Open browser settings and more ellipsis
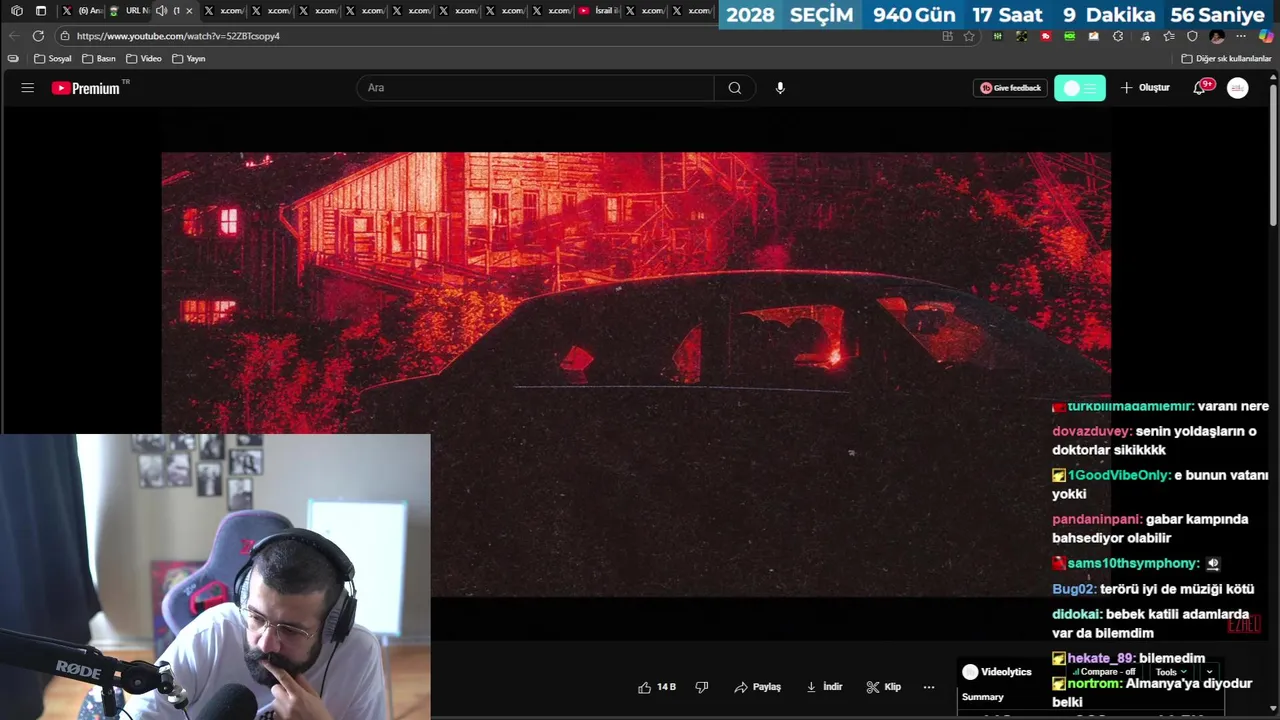The width and height of the screenshot is (1280, 720). click(x=1241, y=36)
